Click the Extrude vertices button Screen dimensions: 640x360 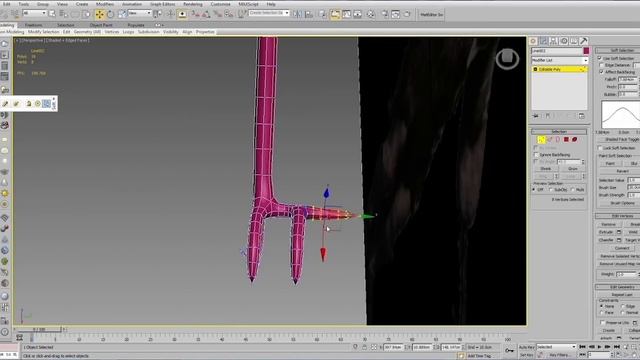point(606,232)
